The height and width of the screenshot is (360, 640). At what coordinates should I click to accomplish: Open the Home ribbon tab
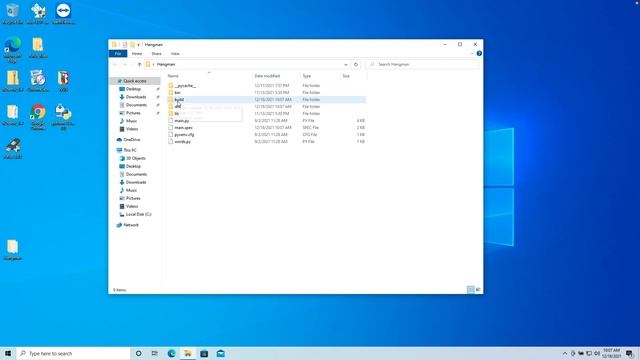click(137, 53)
